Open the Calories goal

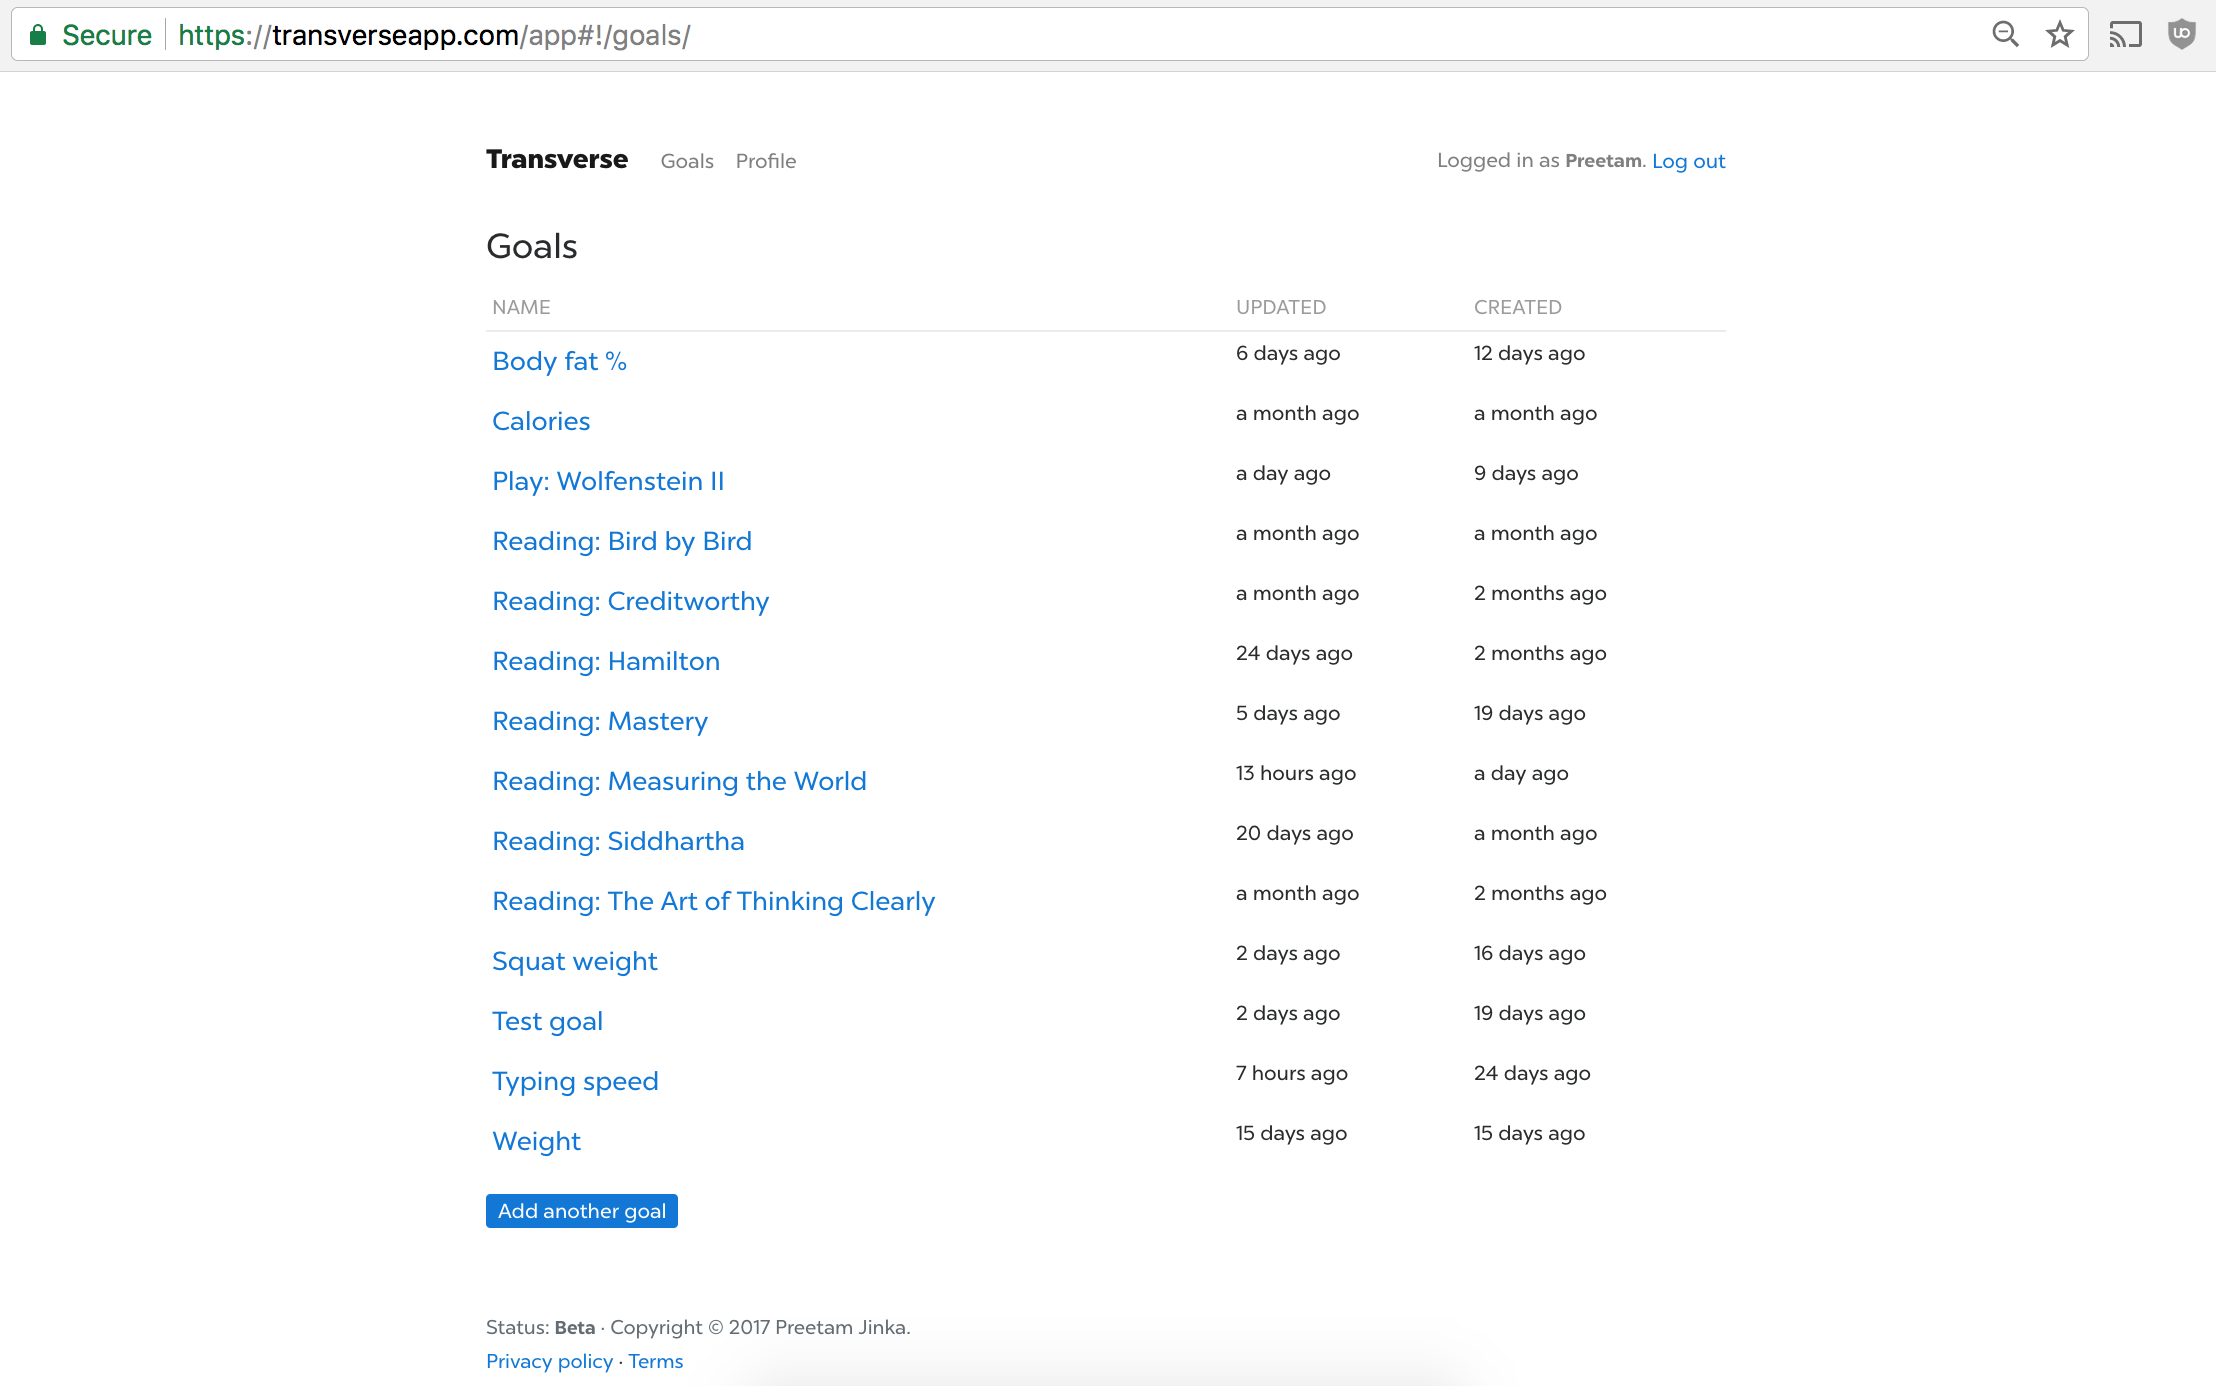point(541,421)
